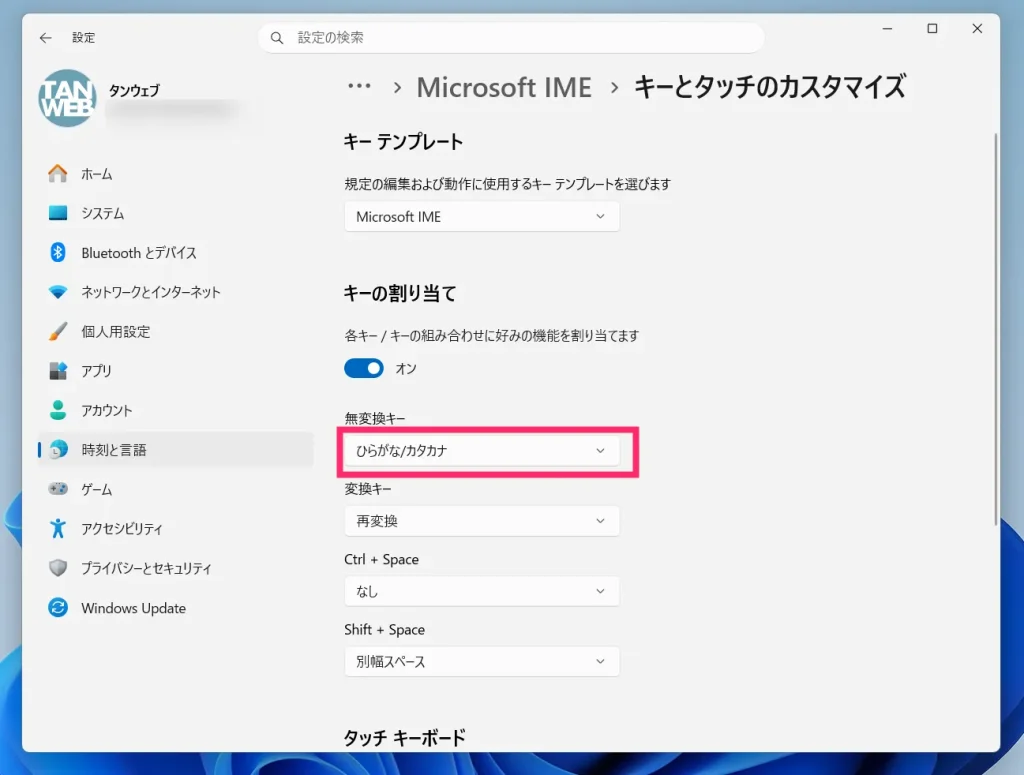Screen dimensions: 1024x775
Task: Click the ホーム house icon
Action: pyautogui.click(x=57, y=174)
